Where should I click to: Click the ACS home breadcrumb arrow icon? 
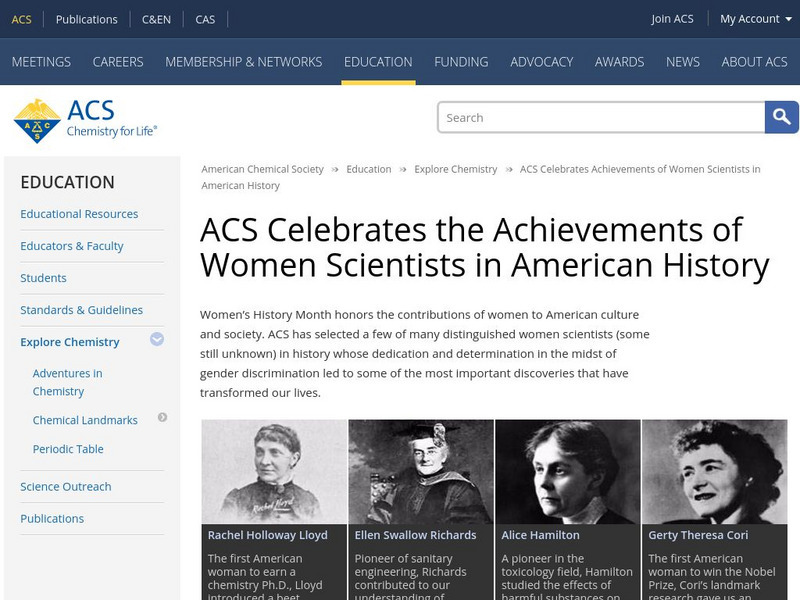336,169
